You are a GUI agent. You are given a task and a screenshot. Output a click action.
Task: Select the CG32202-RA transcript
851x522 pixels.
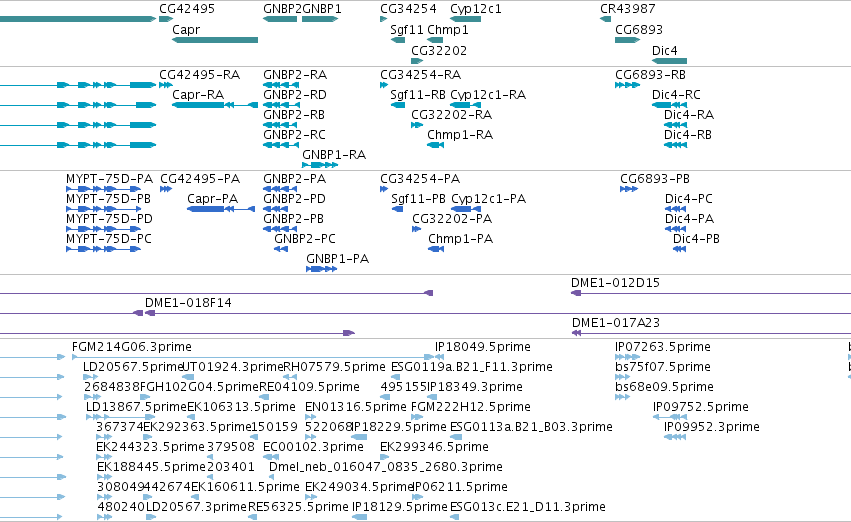pos(417,125)
